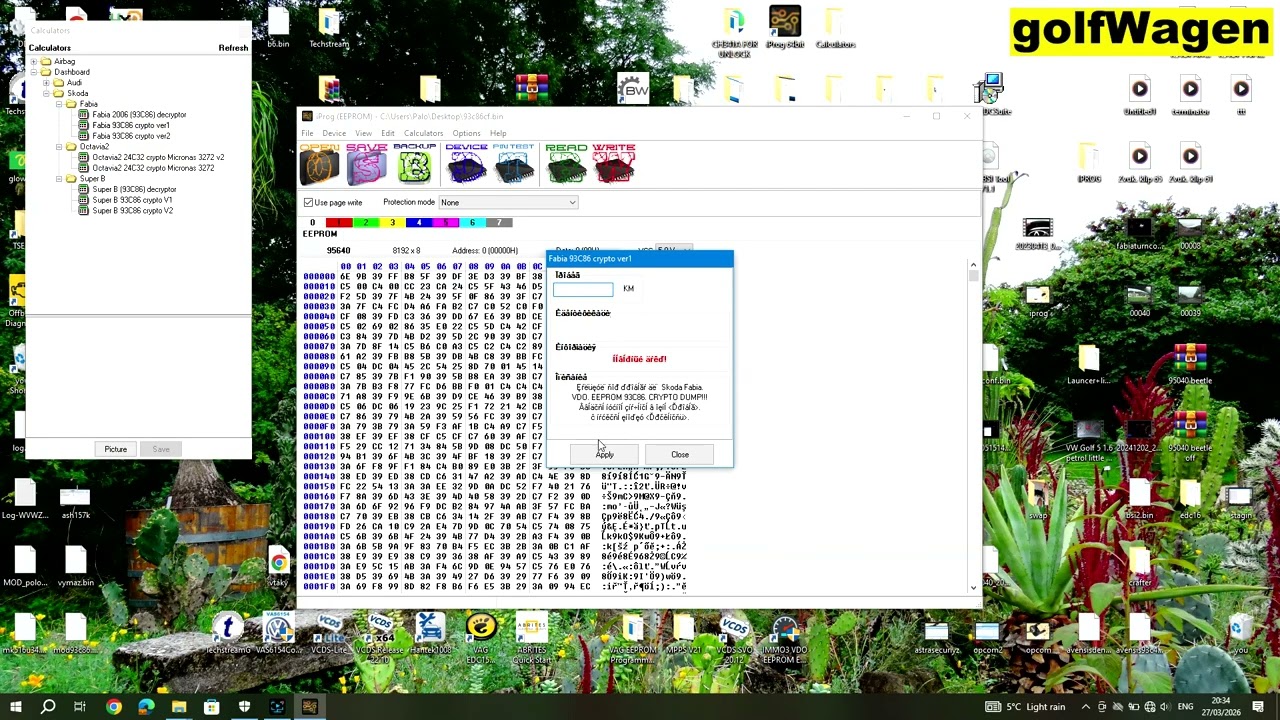
Task: Select blue page color swatch 4
Action: pyautogui.click(x=419, y=223)
